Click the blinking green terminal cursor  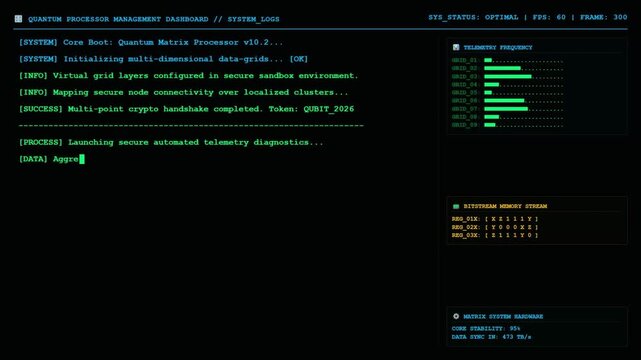(x=82, y=159)
